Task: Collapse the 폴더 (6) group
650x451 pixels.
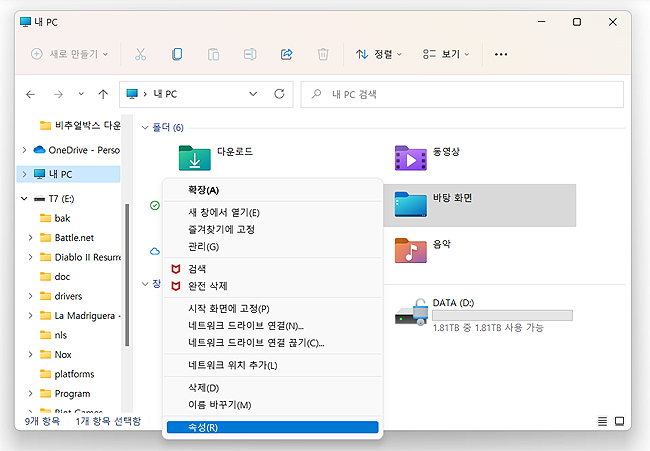Action: point(145,128)
